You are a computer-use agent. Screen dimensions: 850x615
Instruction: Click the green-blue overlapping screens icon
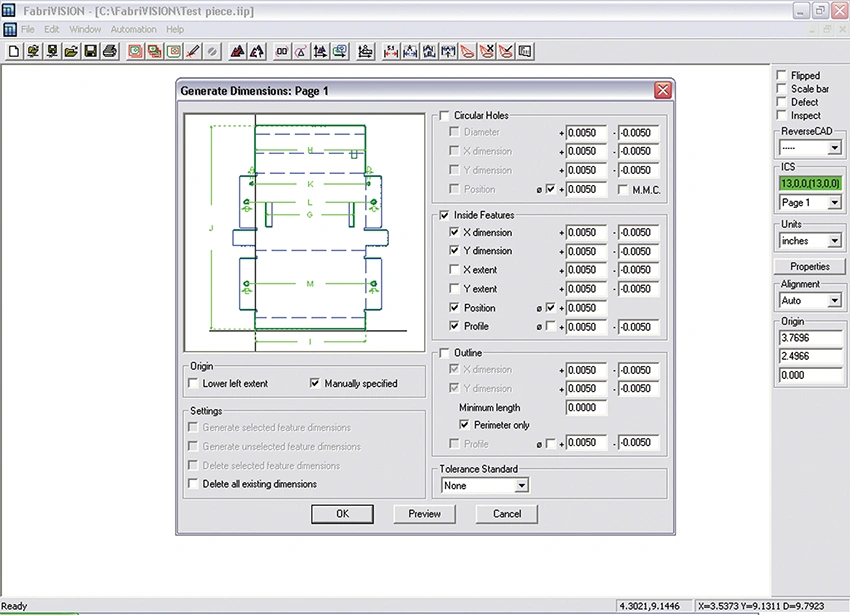pos(340,52)
